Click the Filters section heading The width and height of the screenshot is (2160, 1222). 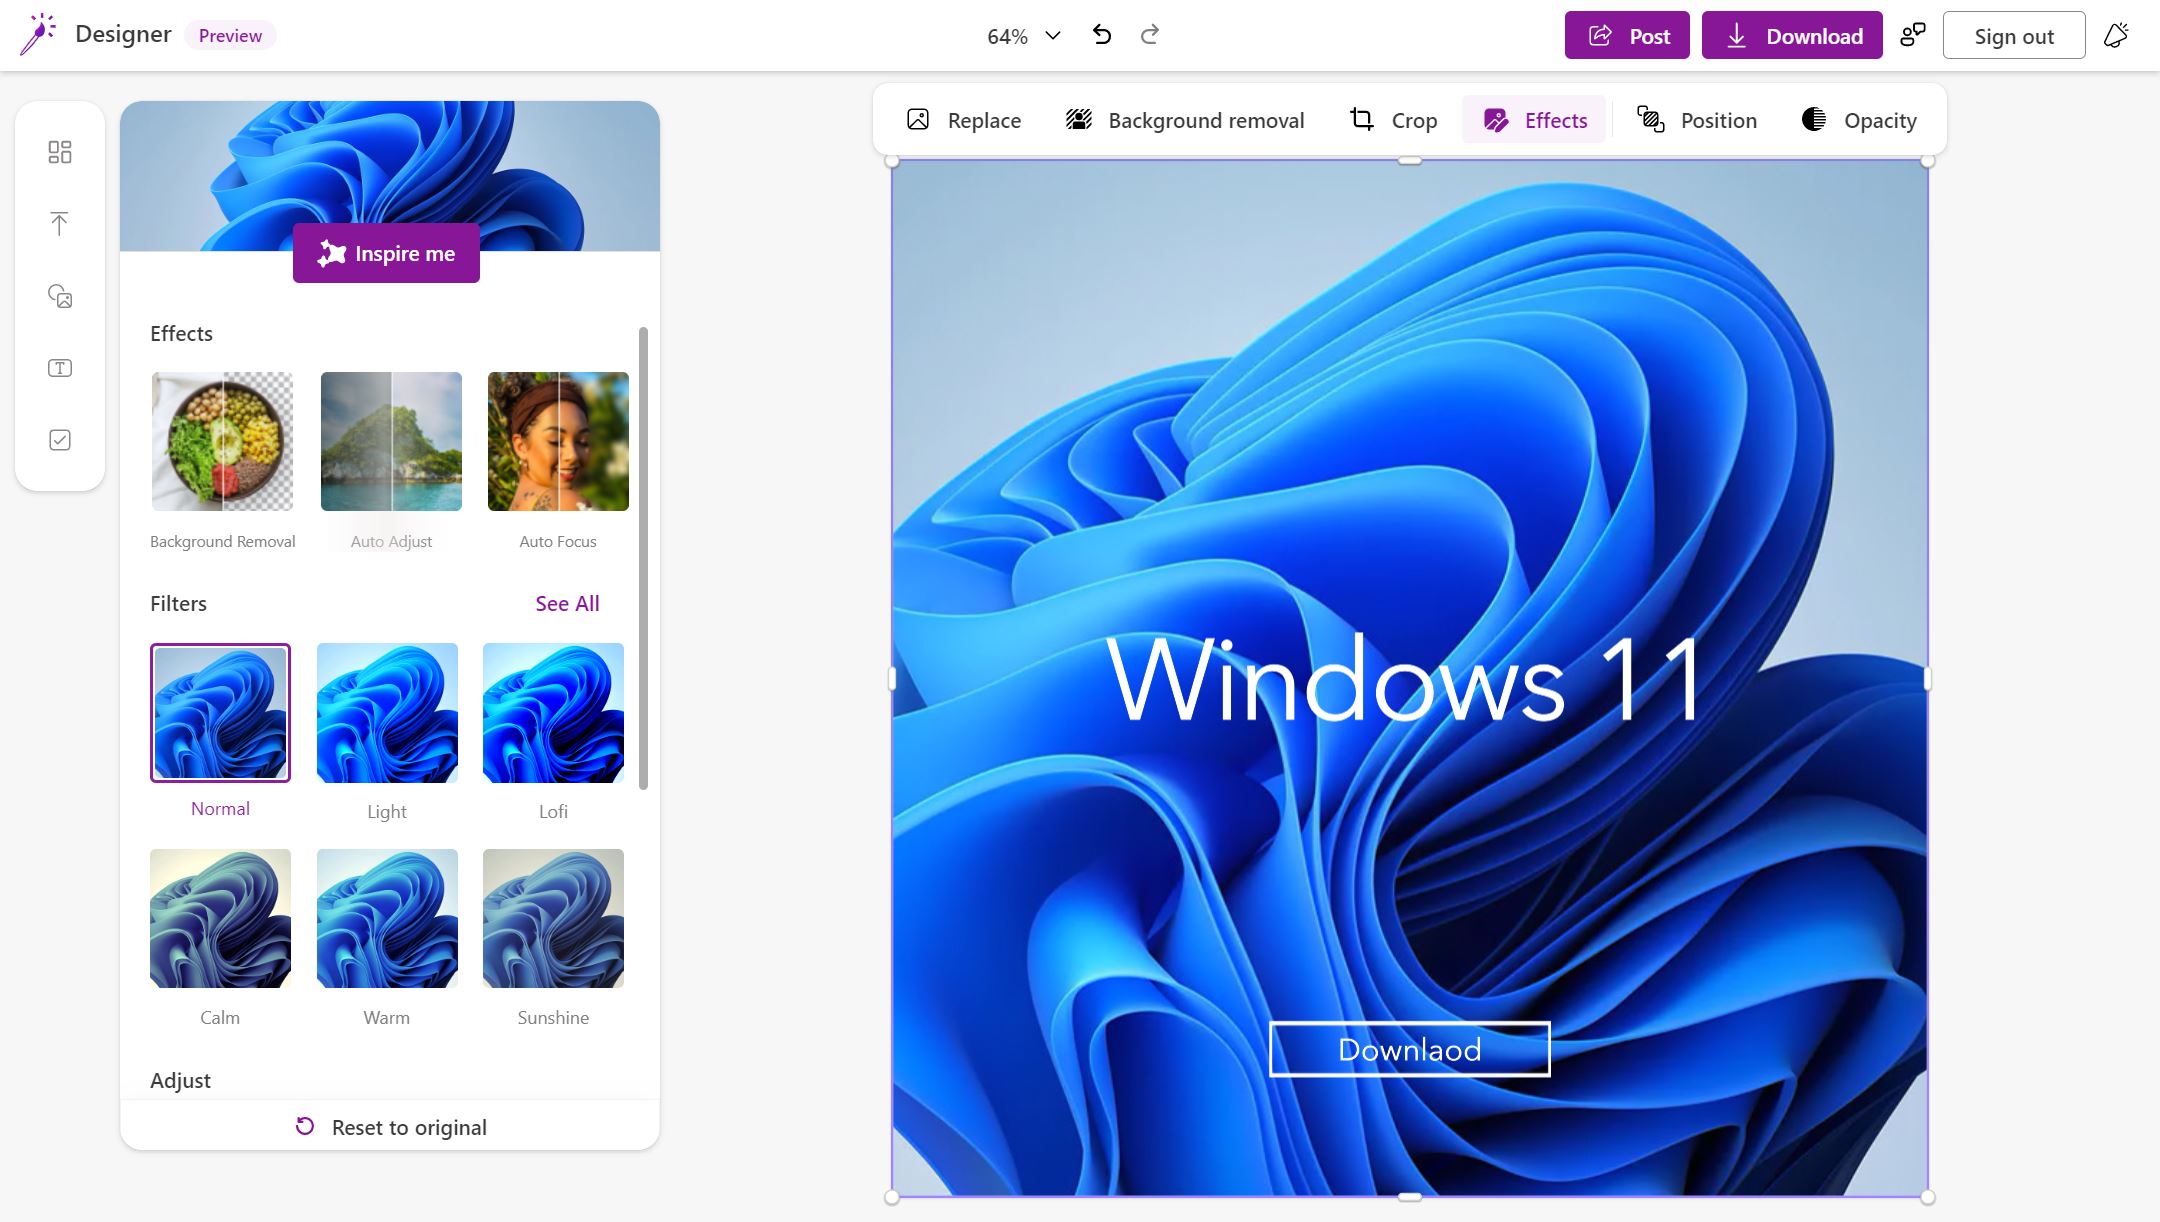[178, 603]
